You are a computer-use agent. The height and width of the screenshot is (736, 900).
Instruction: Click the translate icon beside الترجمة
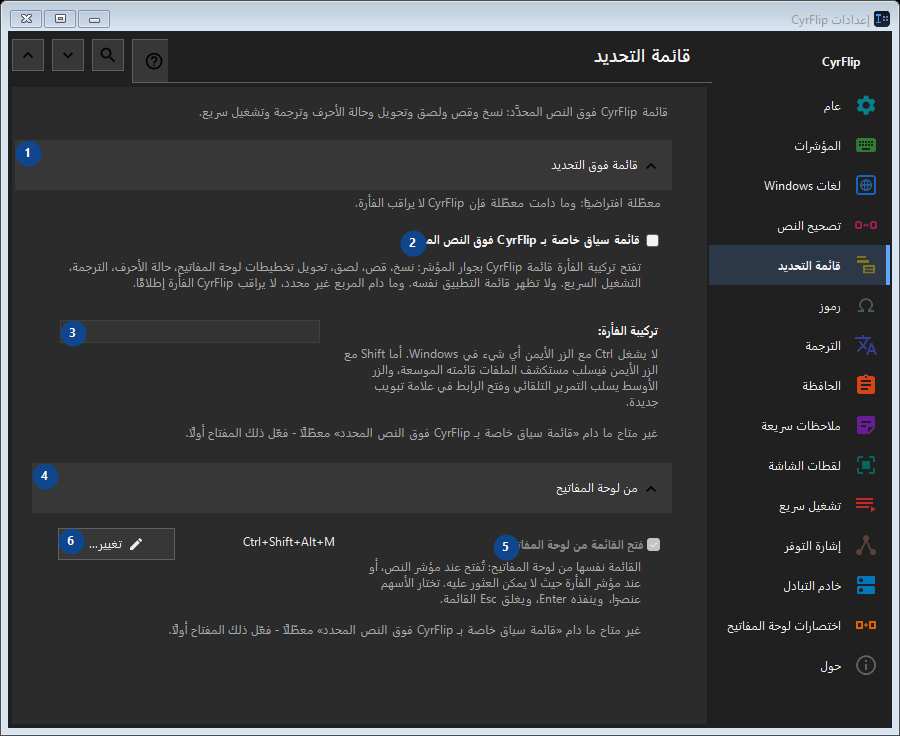pos(866,345)
